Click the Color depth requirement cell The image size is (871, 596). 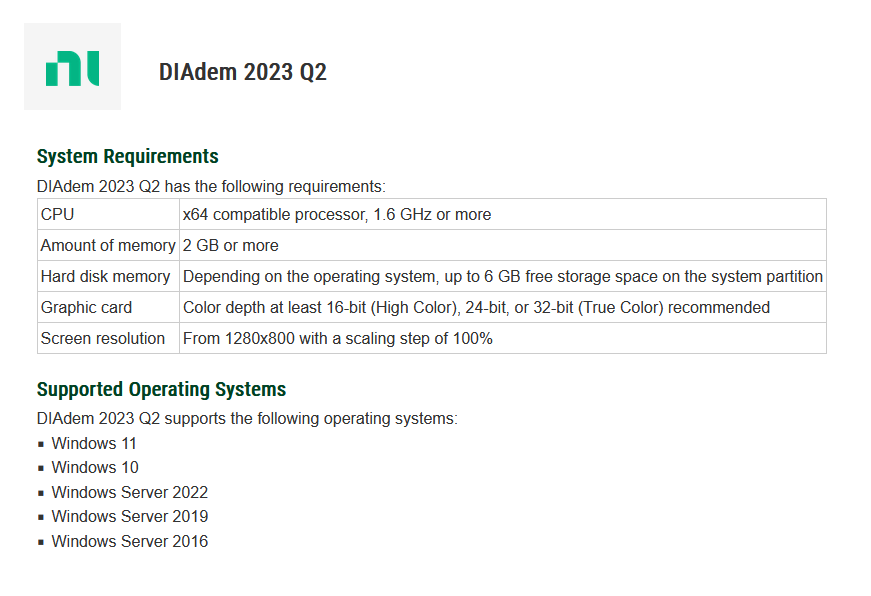tap(476, 307)
